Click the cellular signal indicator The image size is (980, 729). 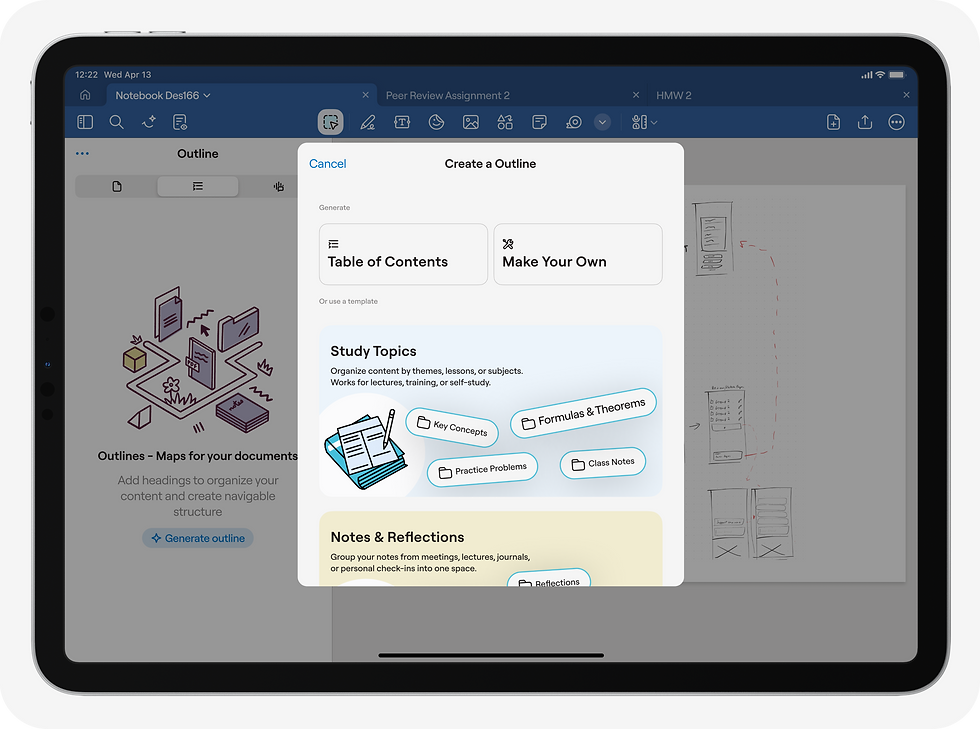click(x=867, y=74)
